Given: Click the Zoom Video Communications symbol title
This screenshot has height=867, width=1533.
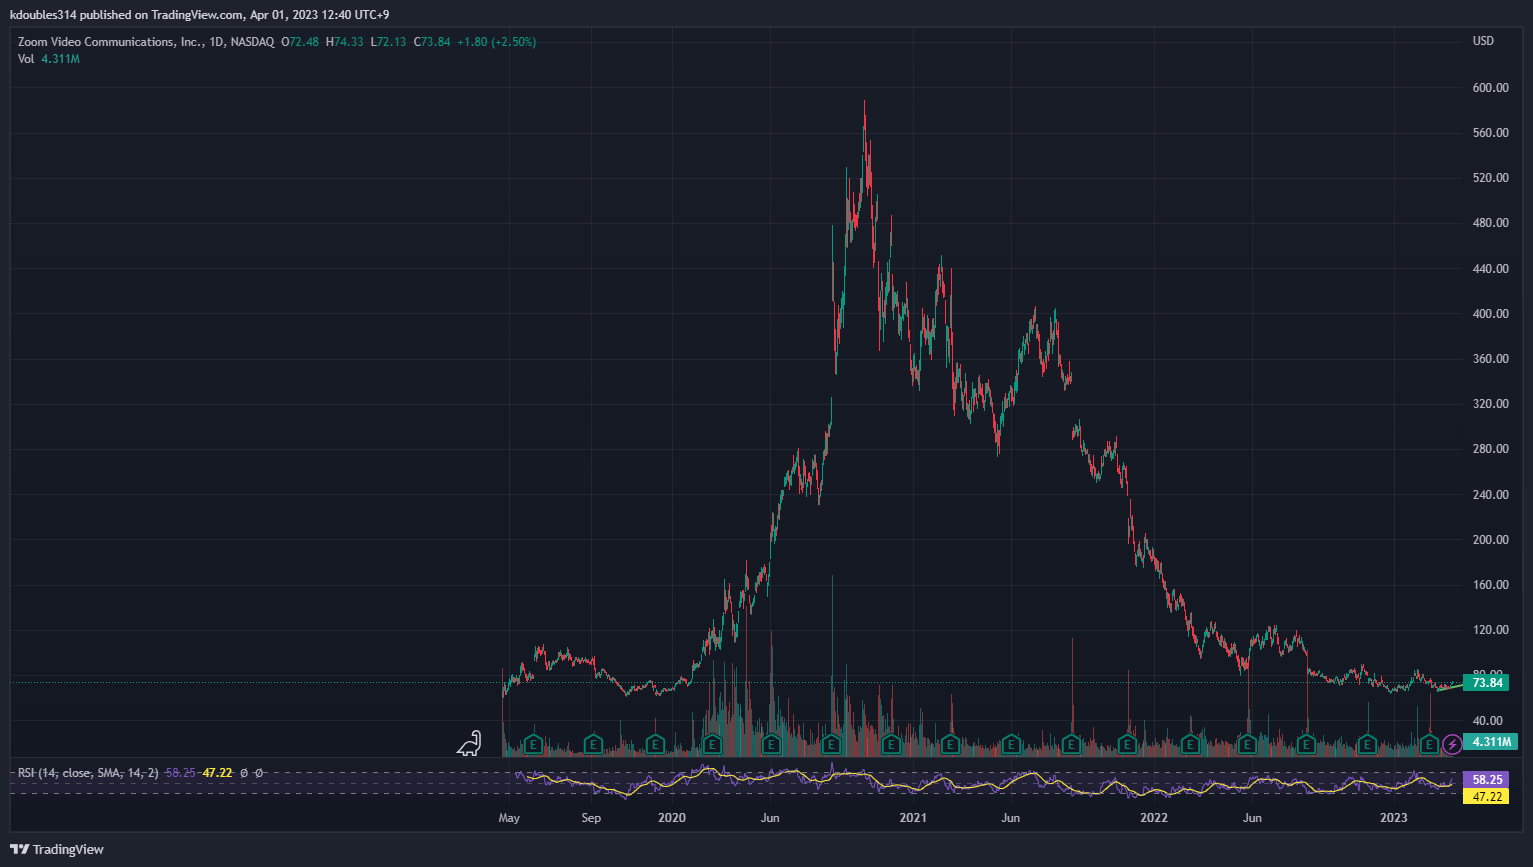Looking at the screenshot, I should point(110,42).
